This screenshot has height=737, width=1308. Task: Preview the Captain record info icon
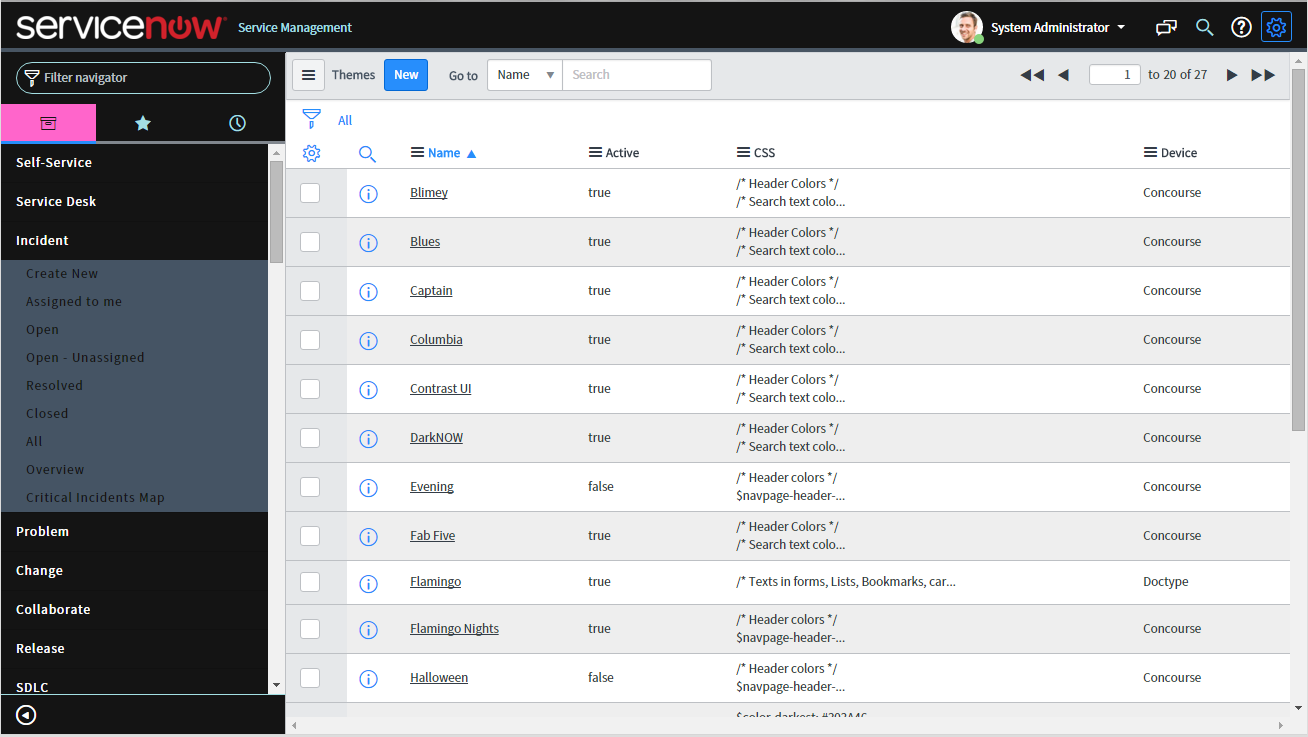point(368,292)
